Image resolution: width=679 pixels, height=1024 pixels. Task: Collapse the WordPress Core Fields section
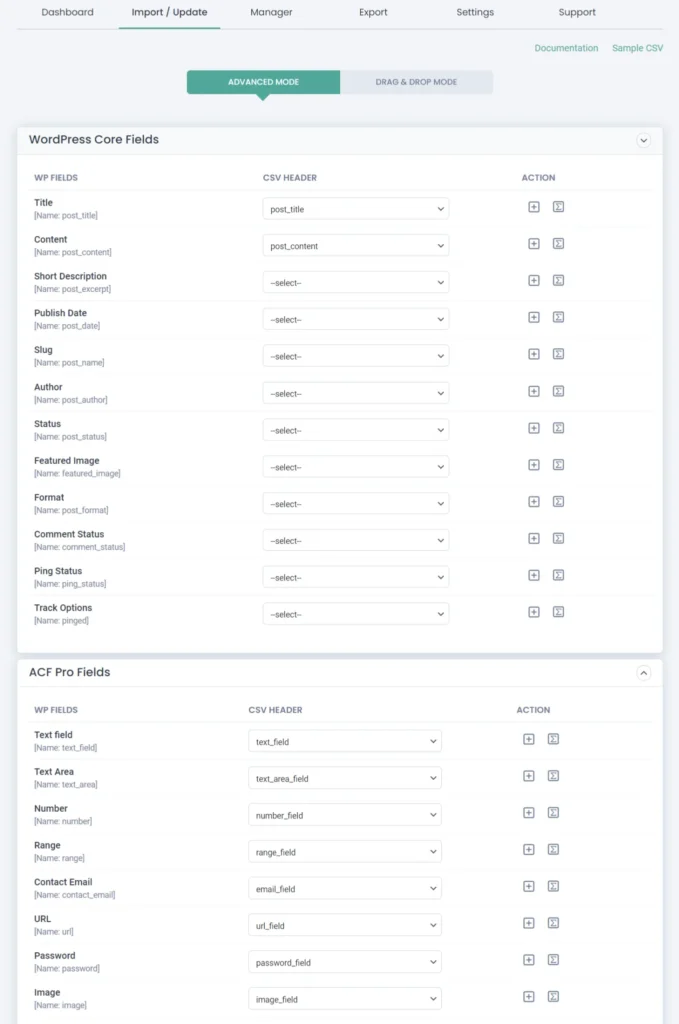644,140
